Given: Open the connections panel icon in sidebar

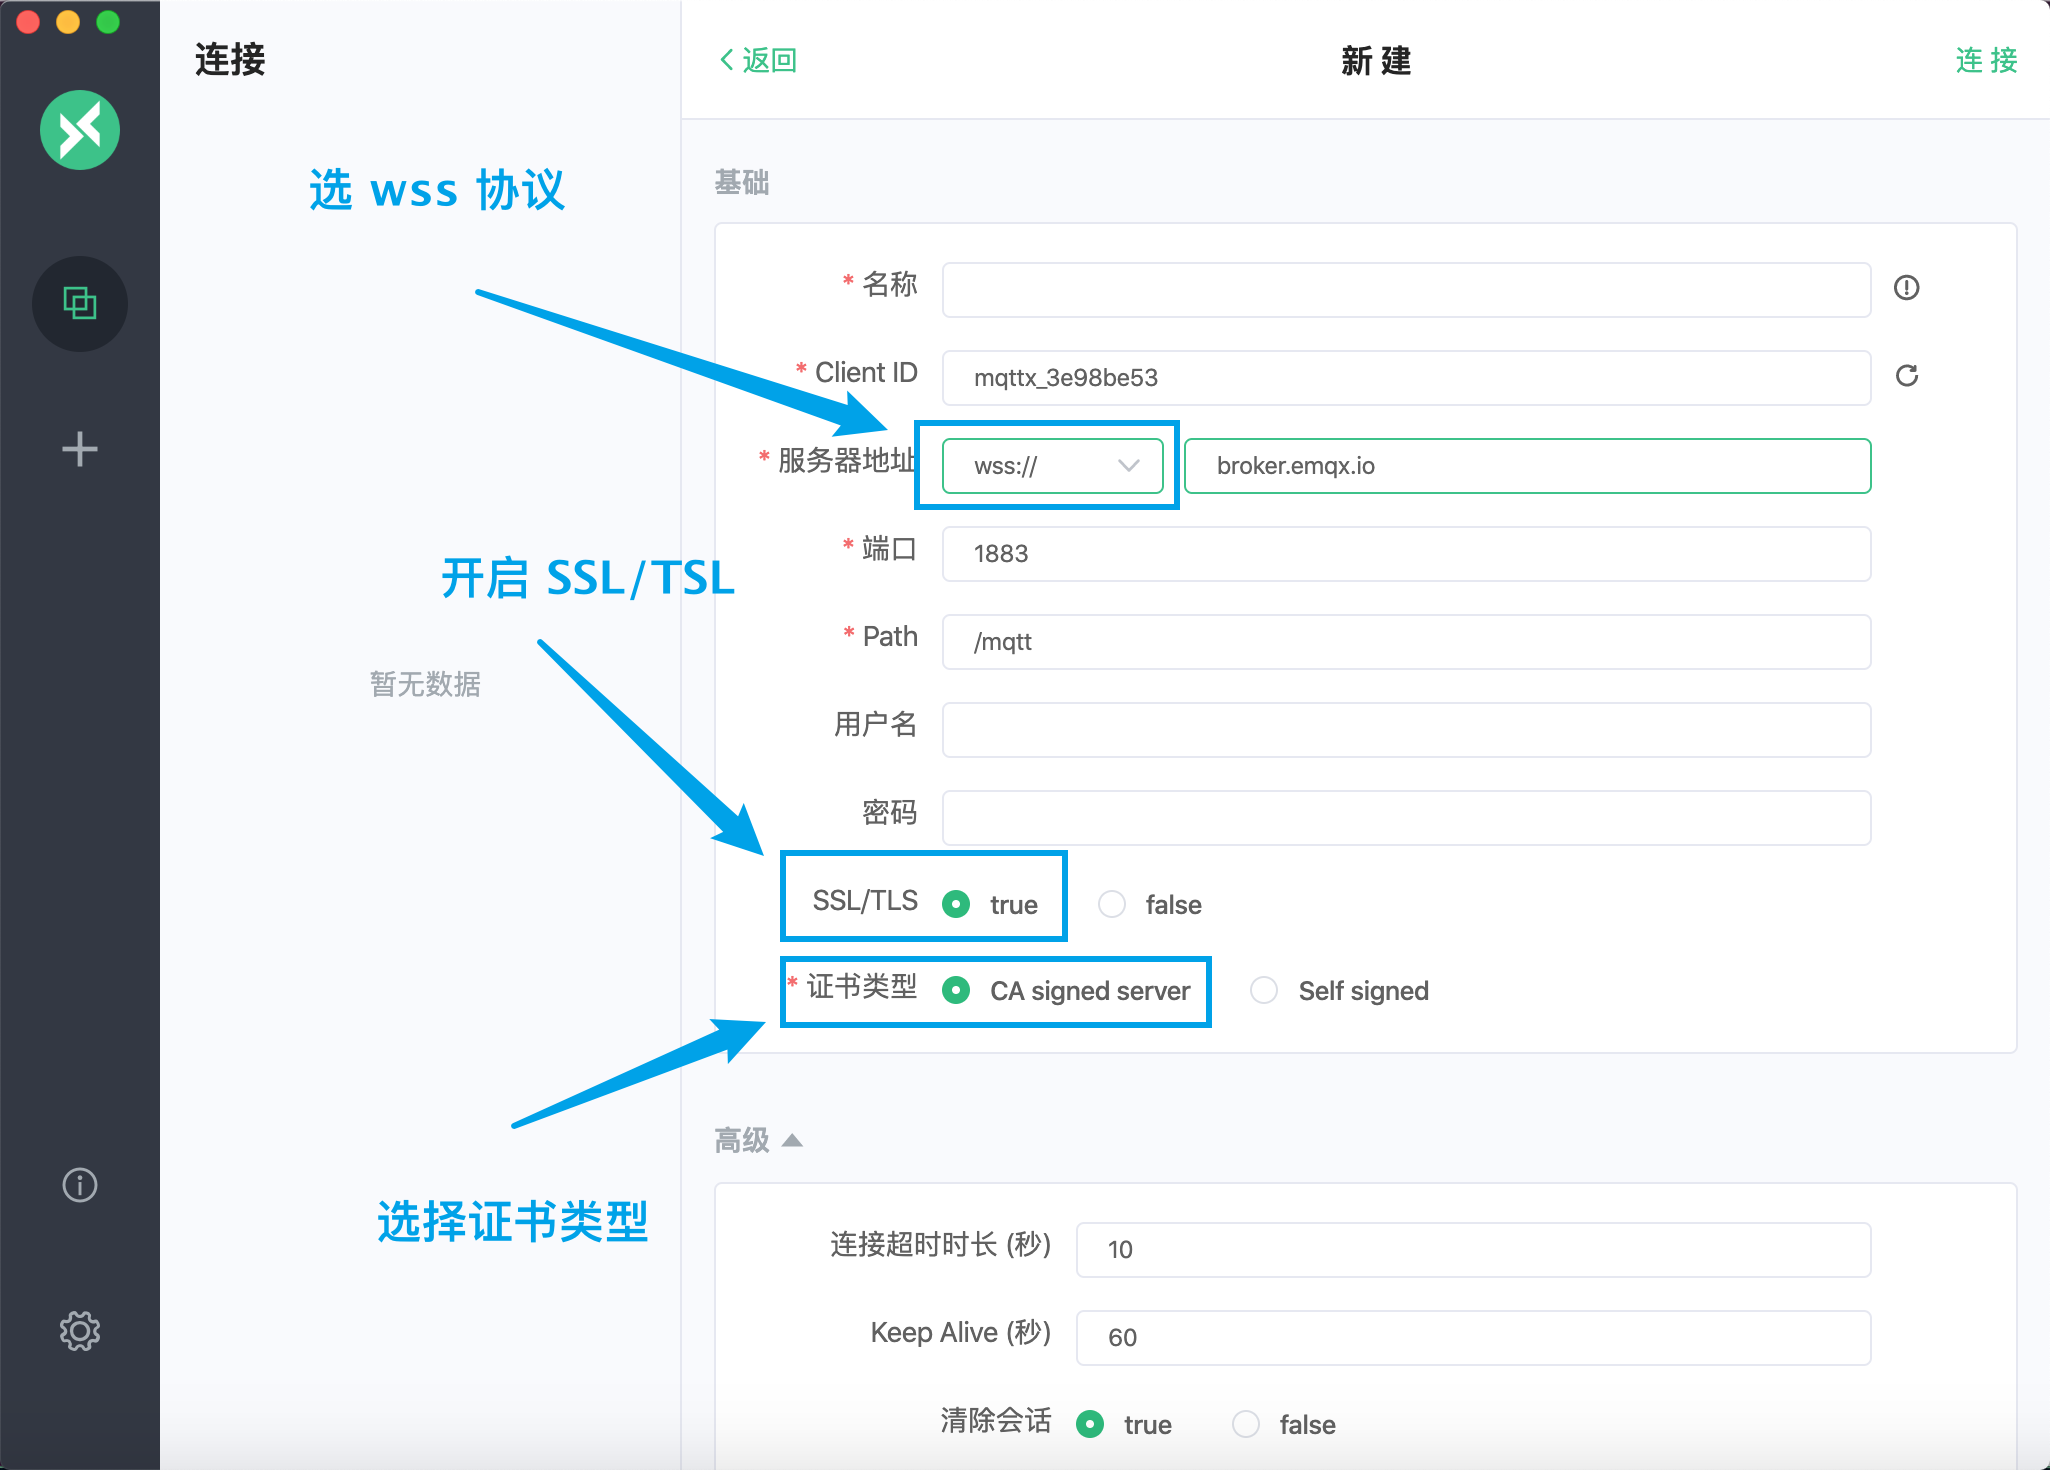Looking at the screenshot, I should pyautogui.click(x=80, y=303).
